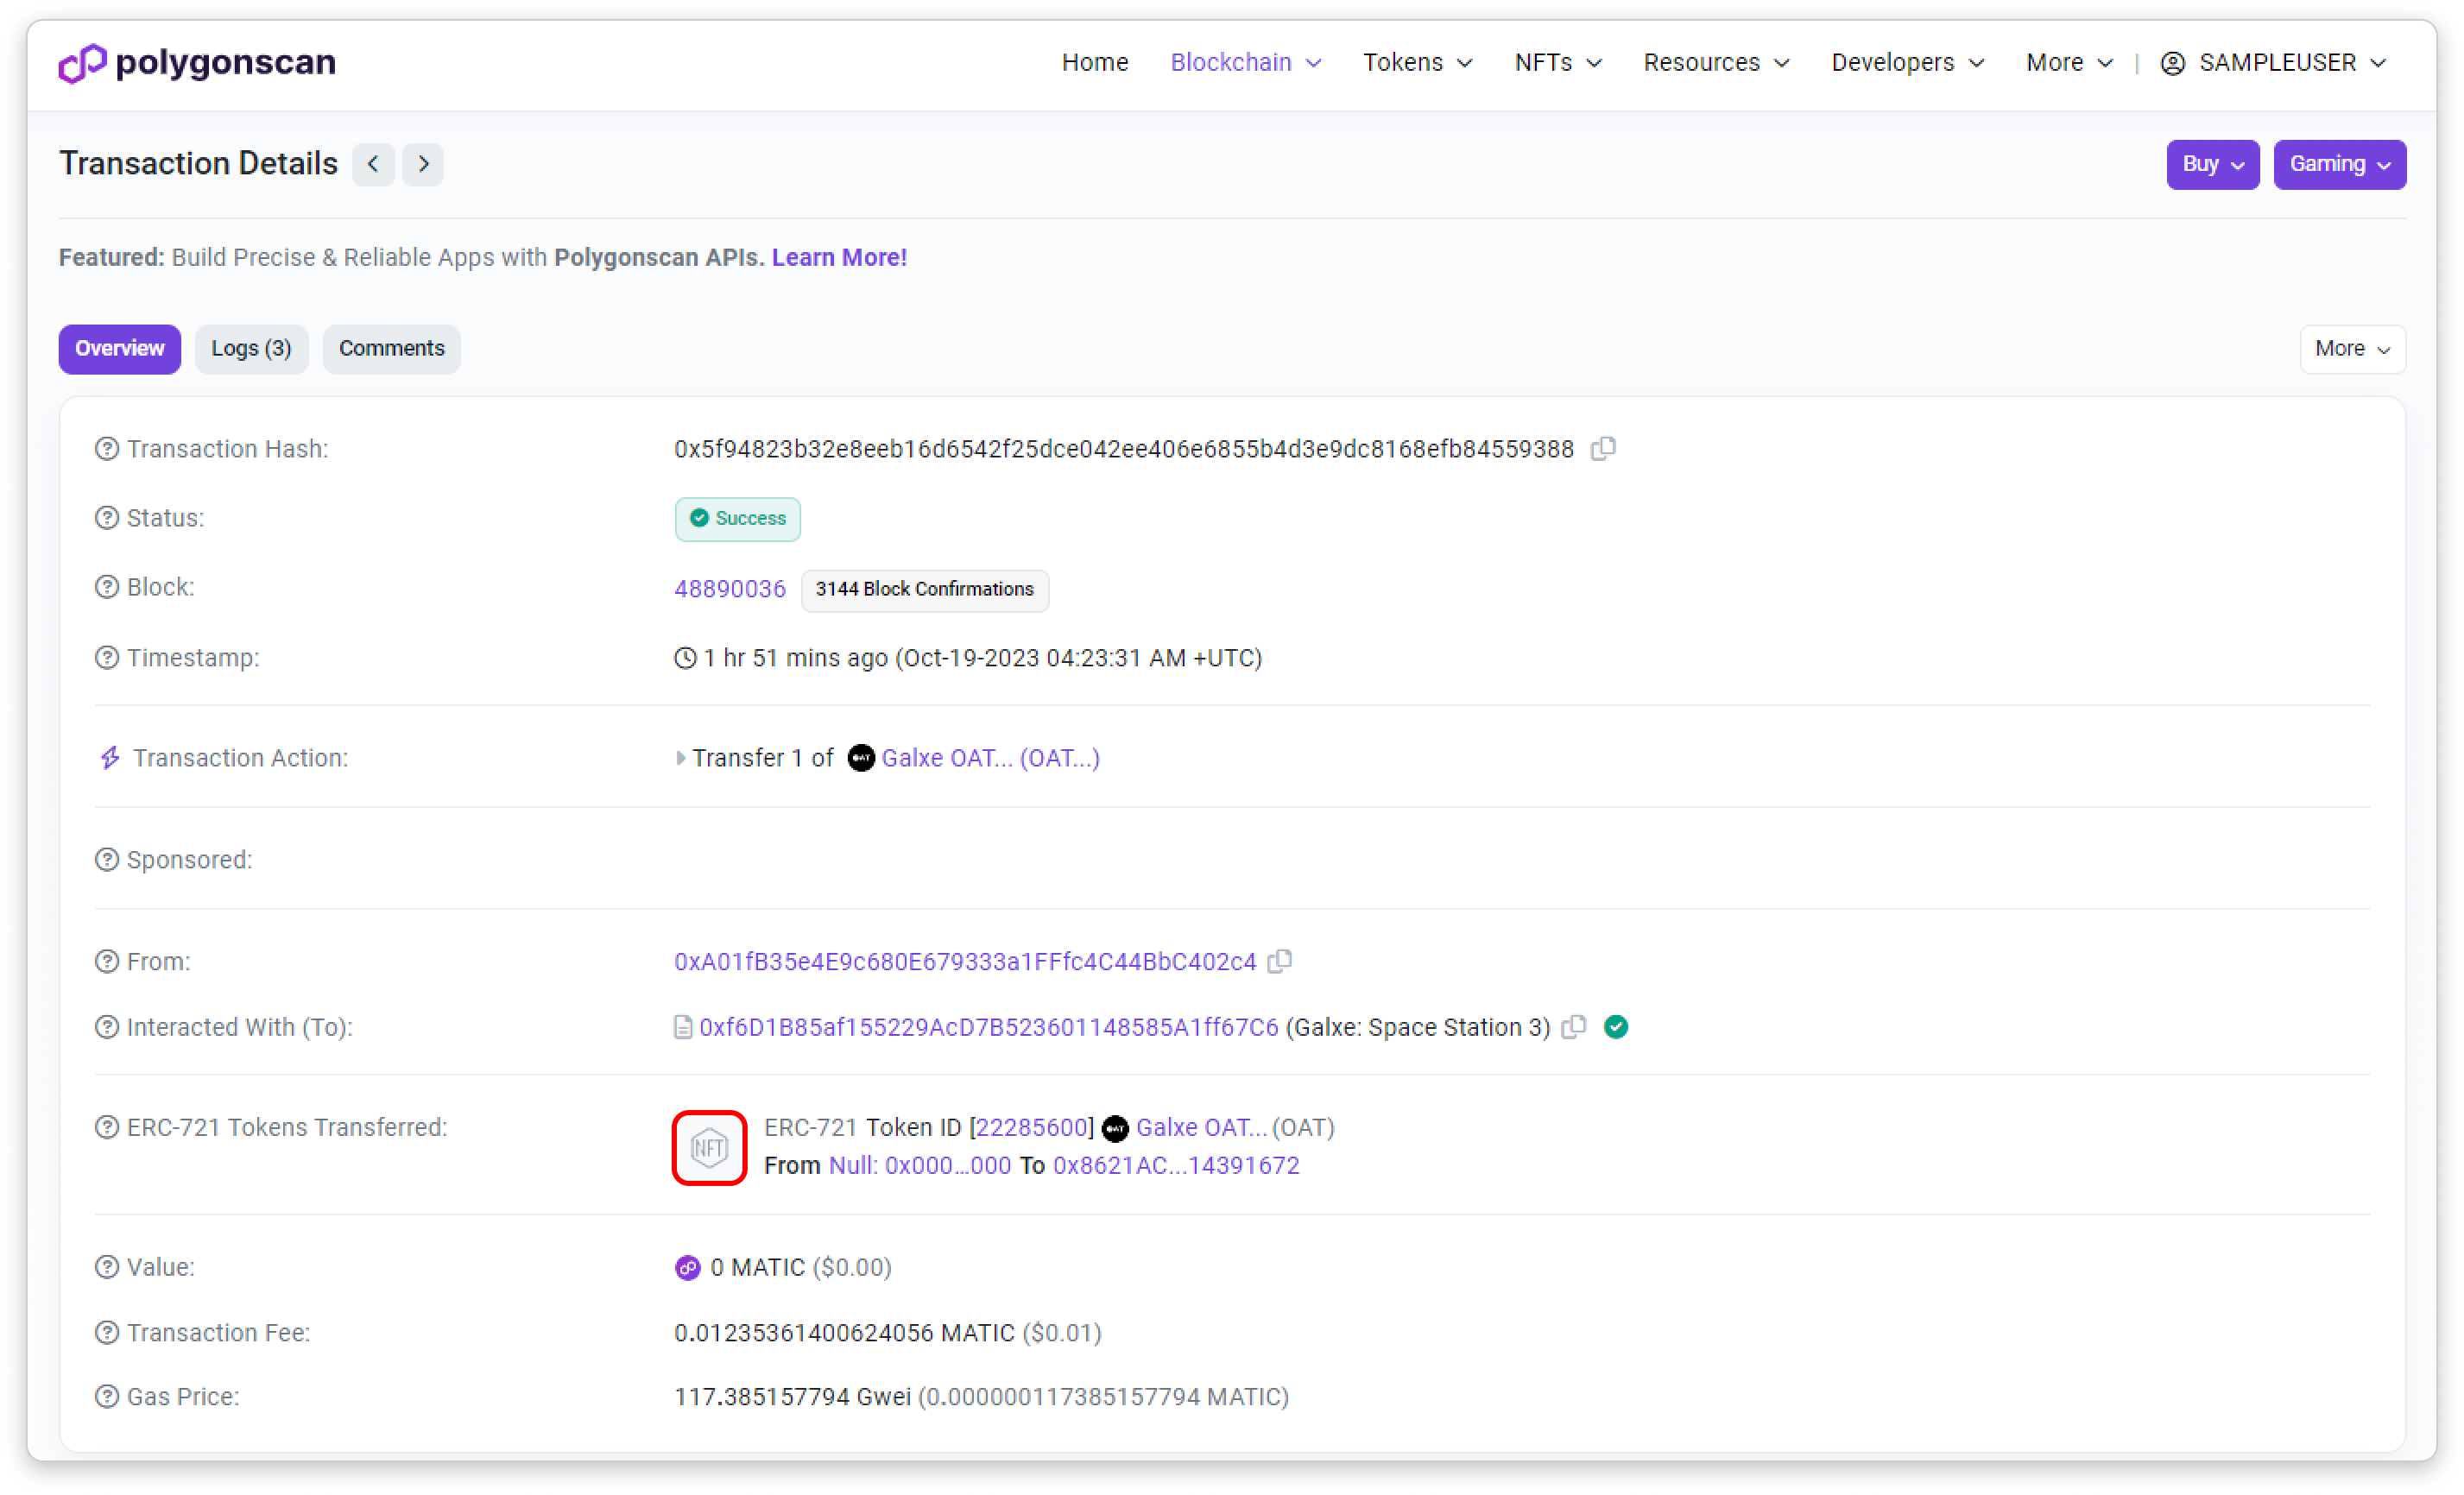2464x1495 pixels.
Task: Click the transaction hash text
Action: point(1124,450)
